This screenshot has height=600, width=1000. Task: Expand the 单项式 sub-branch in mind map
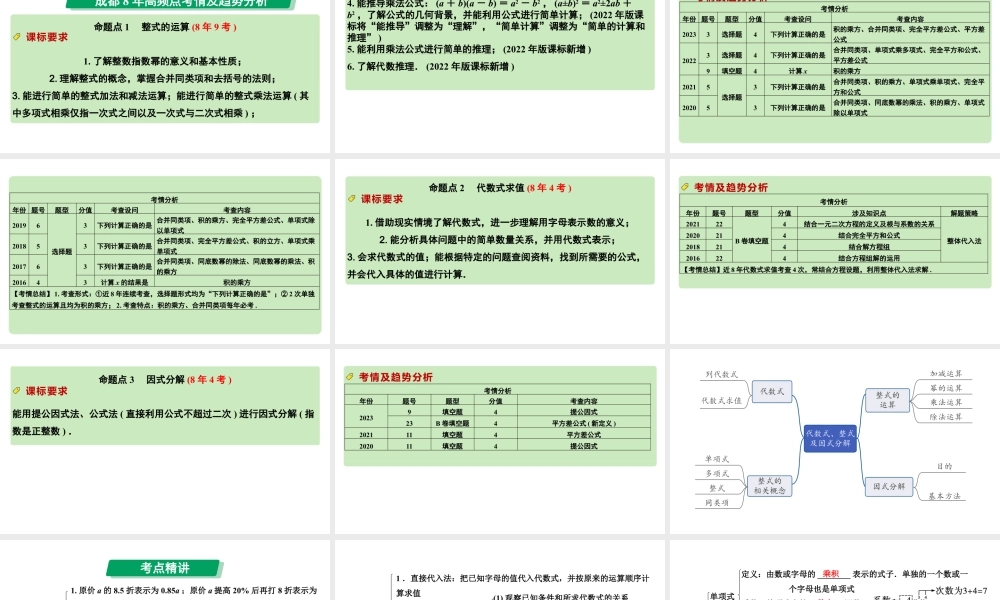716,458
